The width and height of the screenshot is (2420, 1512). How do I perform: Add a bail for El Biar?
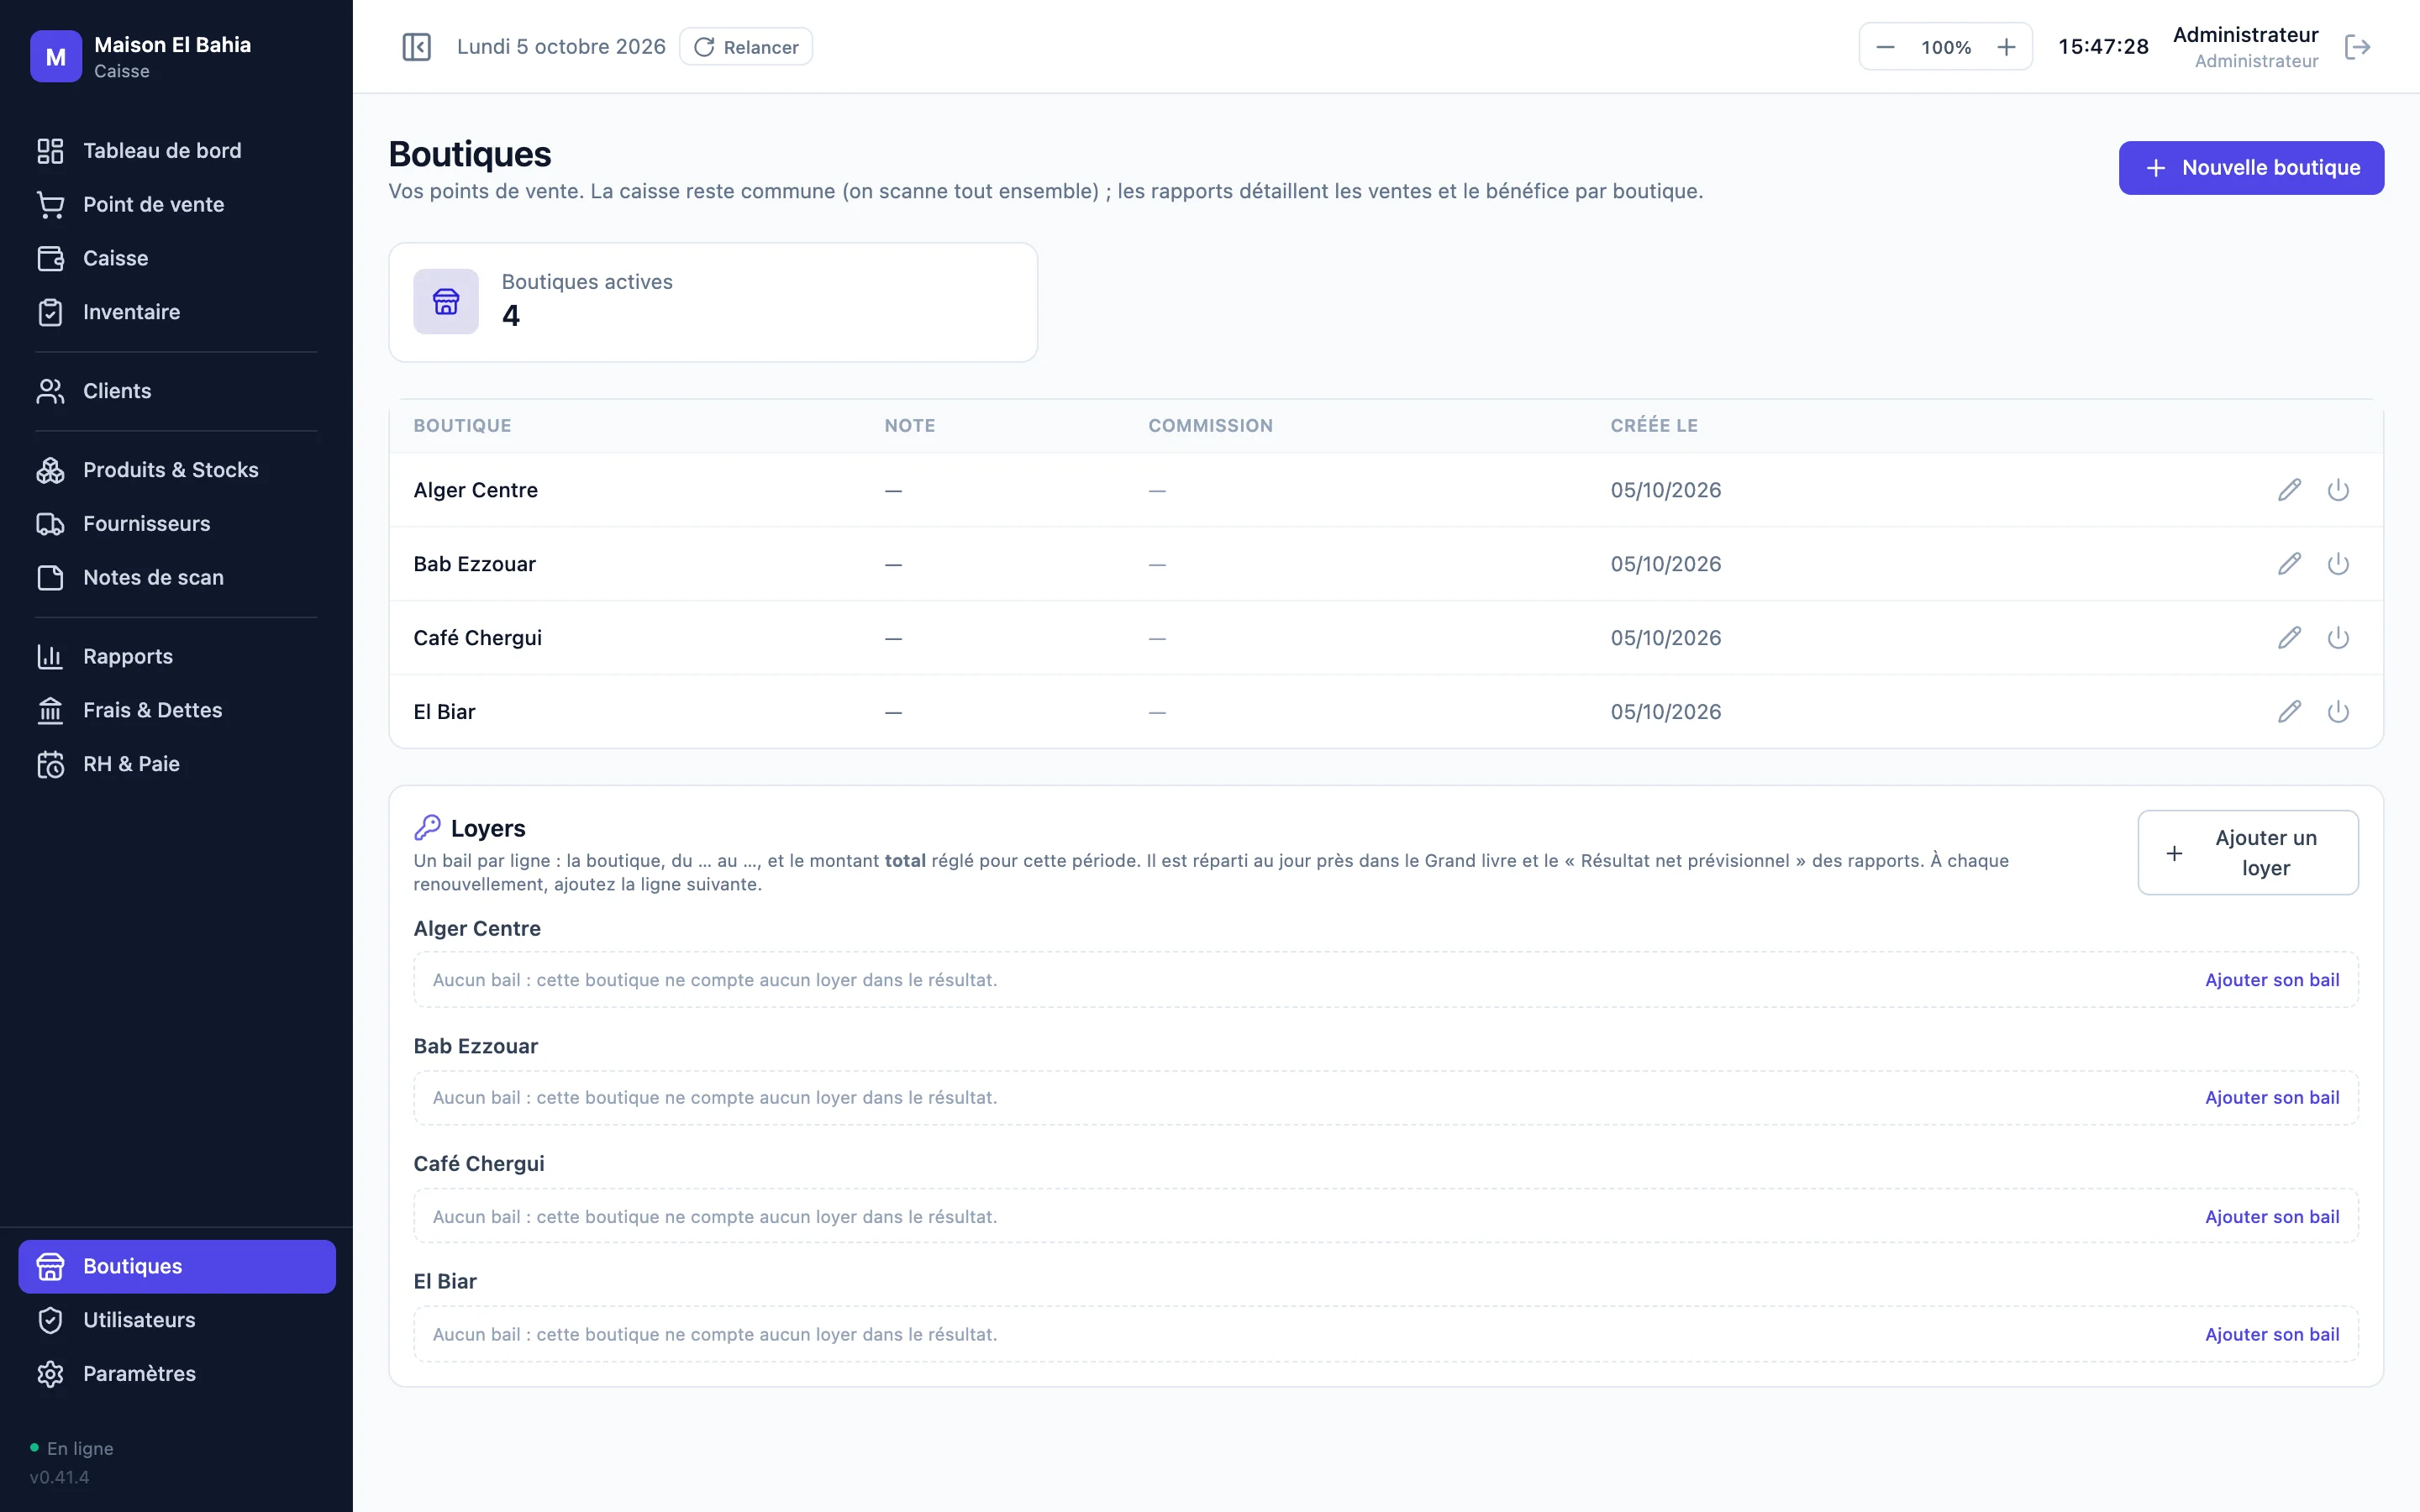[x=2272, y=1335]
